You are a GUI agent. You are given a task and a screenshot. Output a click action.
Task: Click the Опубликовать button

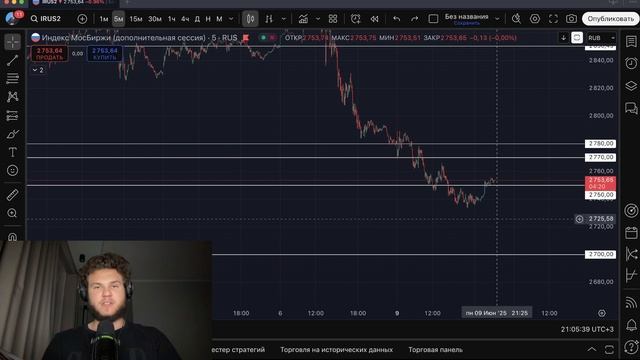point(611,19)
